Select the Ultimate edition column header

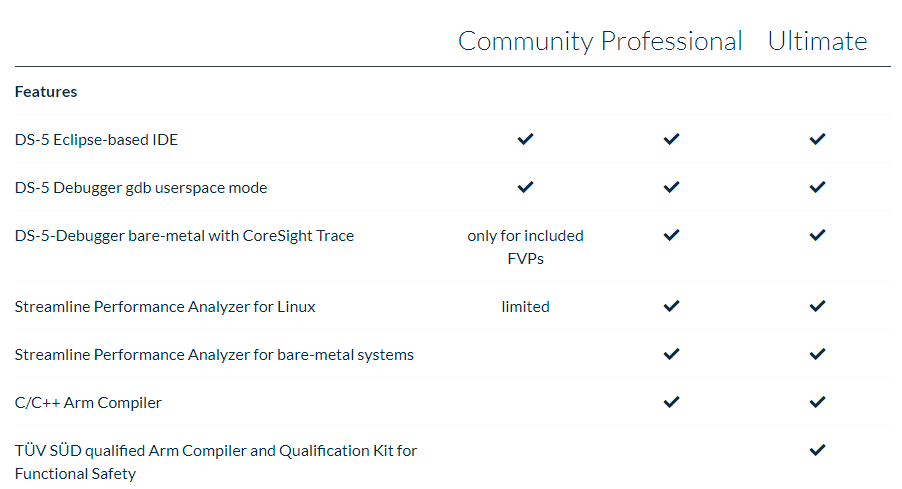tap(817, 41)
